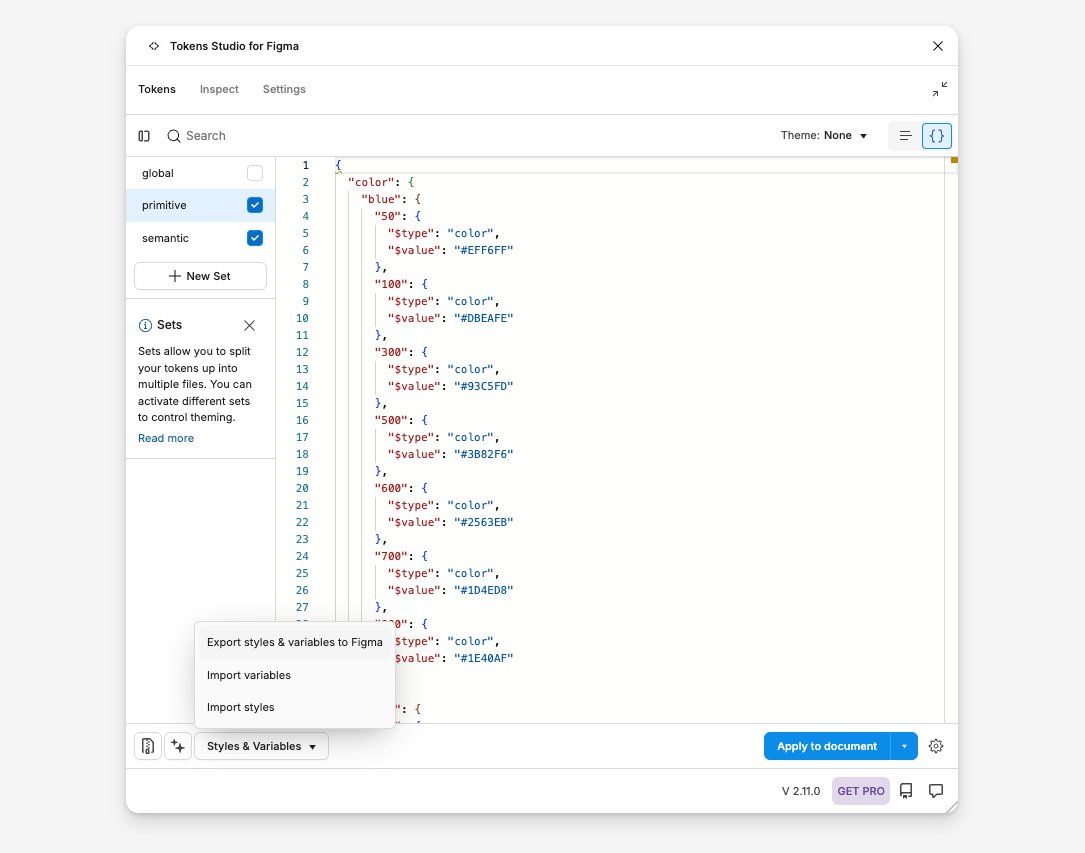Image resolution: width=1085 pixels, height=853 pixels.
Task: Open the Theme: None dropdown
Action: click(824, 135)
